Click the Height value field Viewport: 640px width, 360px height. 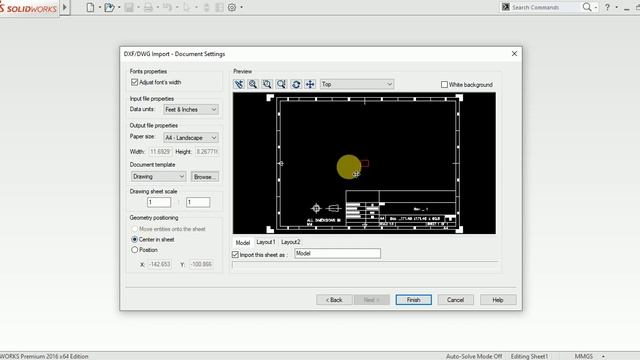click(207, 151)
